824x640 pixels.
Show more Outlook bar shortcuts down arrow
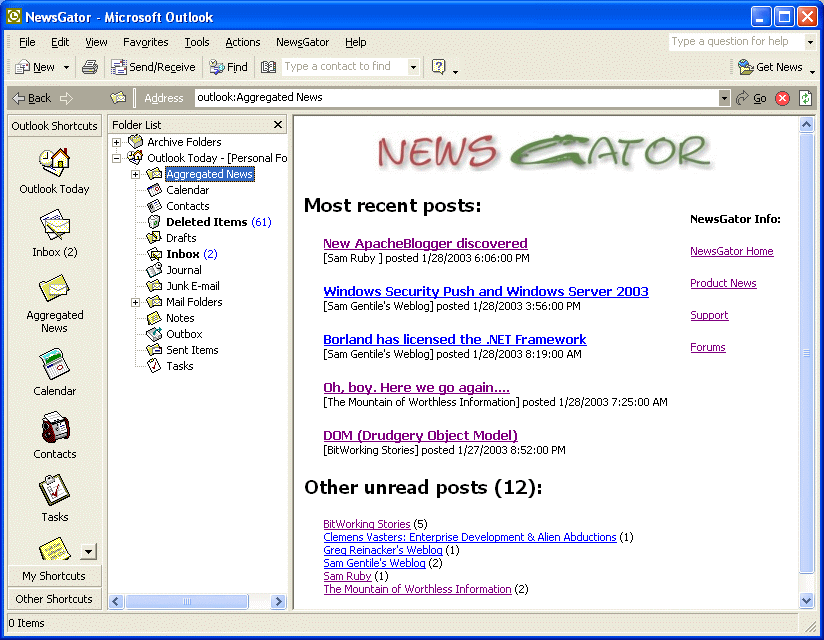(x=88, y=552)
